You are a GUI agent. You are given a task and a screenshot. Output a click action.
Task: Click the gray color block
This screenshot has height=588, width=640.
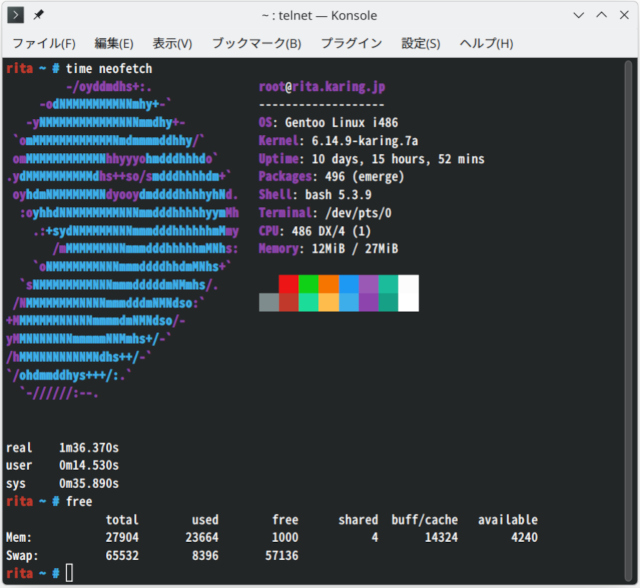click(269, 302)
